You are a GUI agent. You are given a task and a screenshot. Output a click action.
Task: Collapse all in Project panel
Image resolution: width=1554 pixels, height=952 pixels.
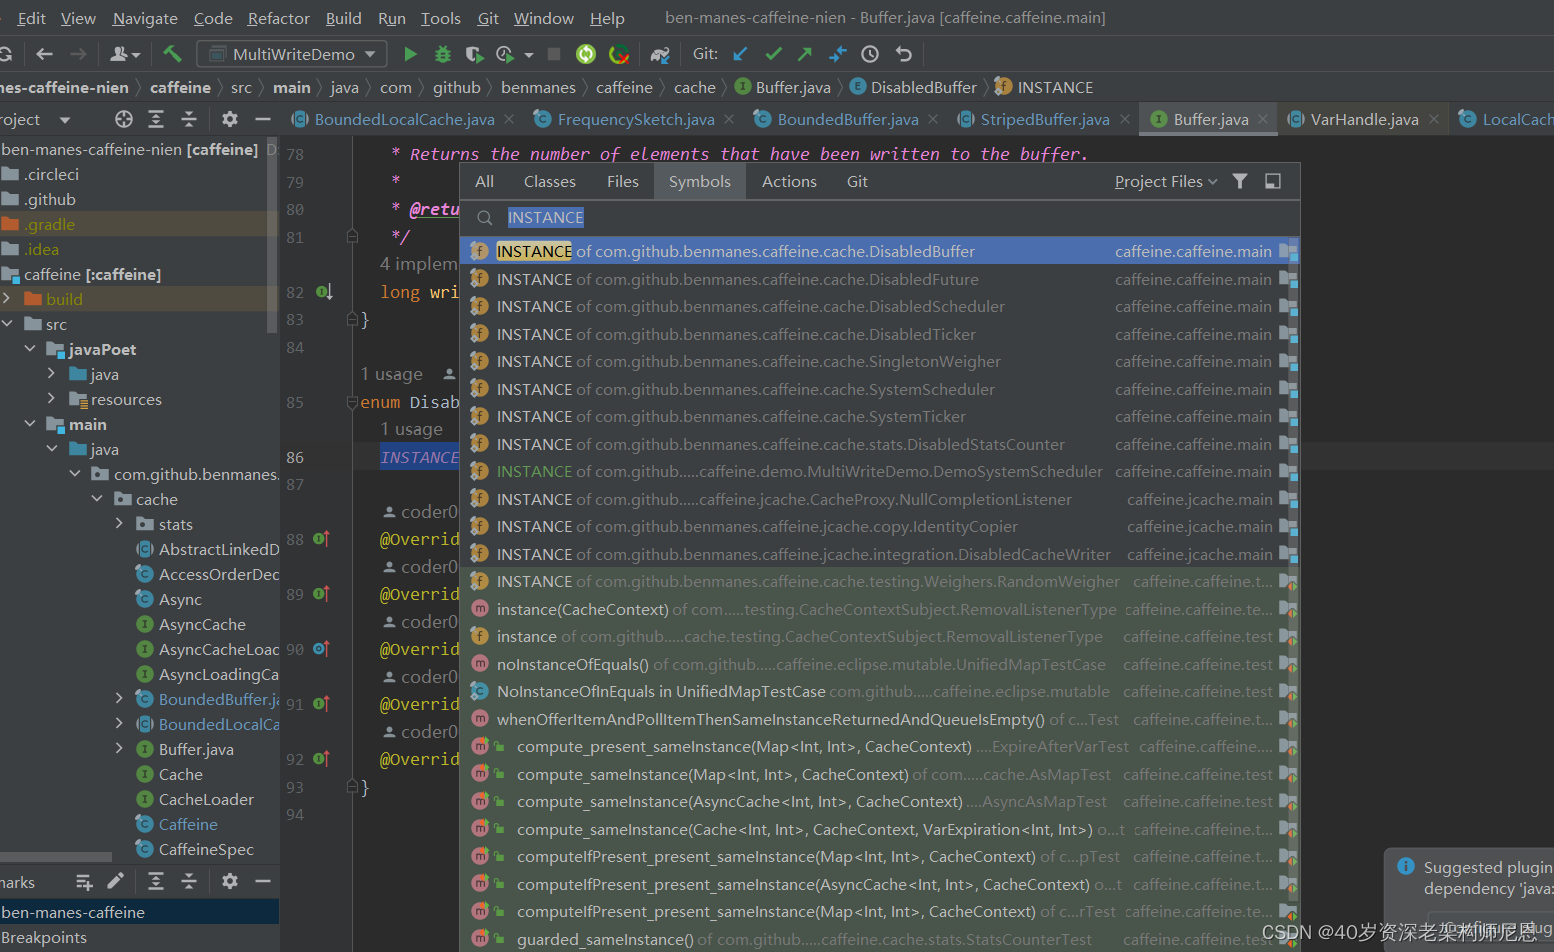pos(189,119)
